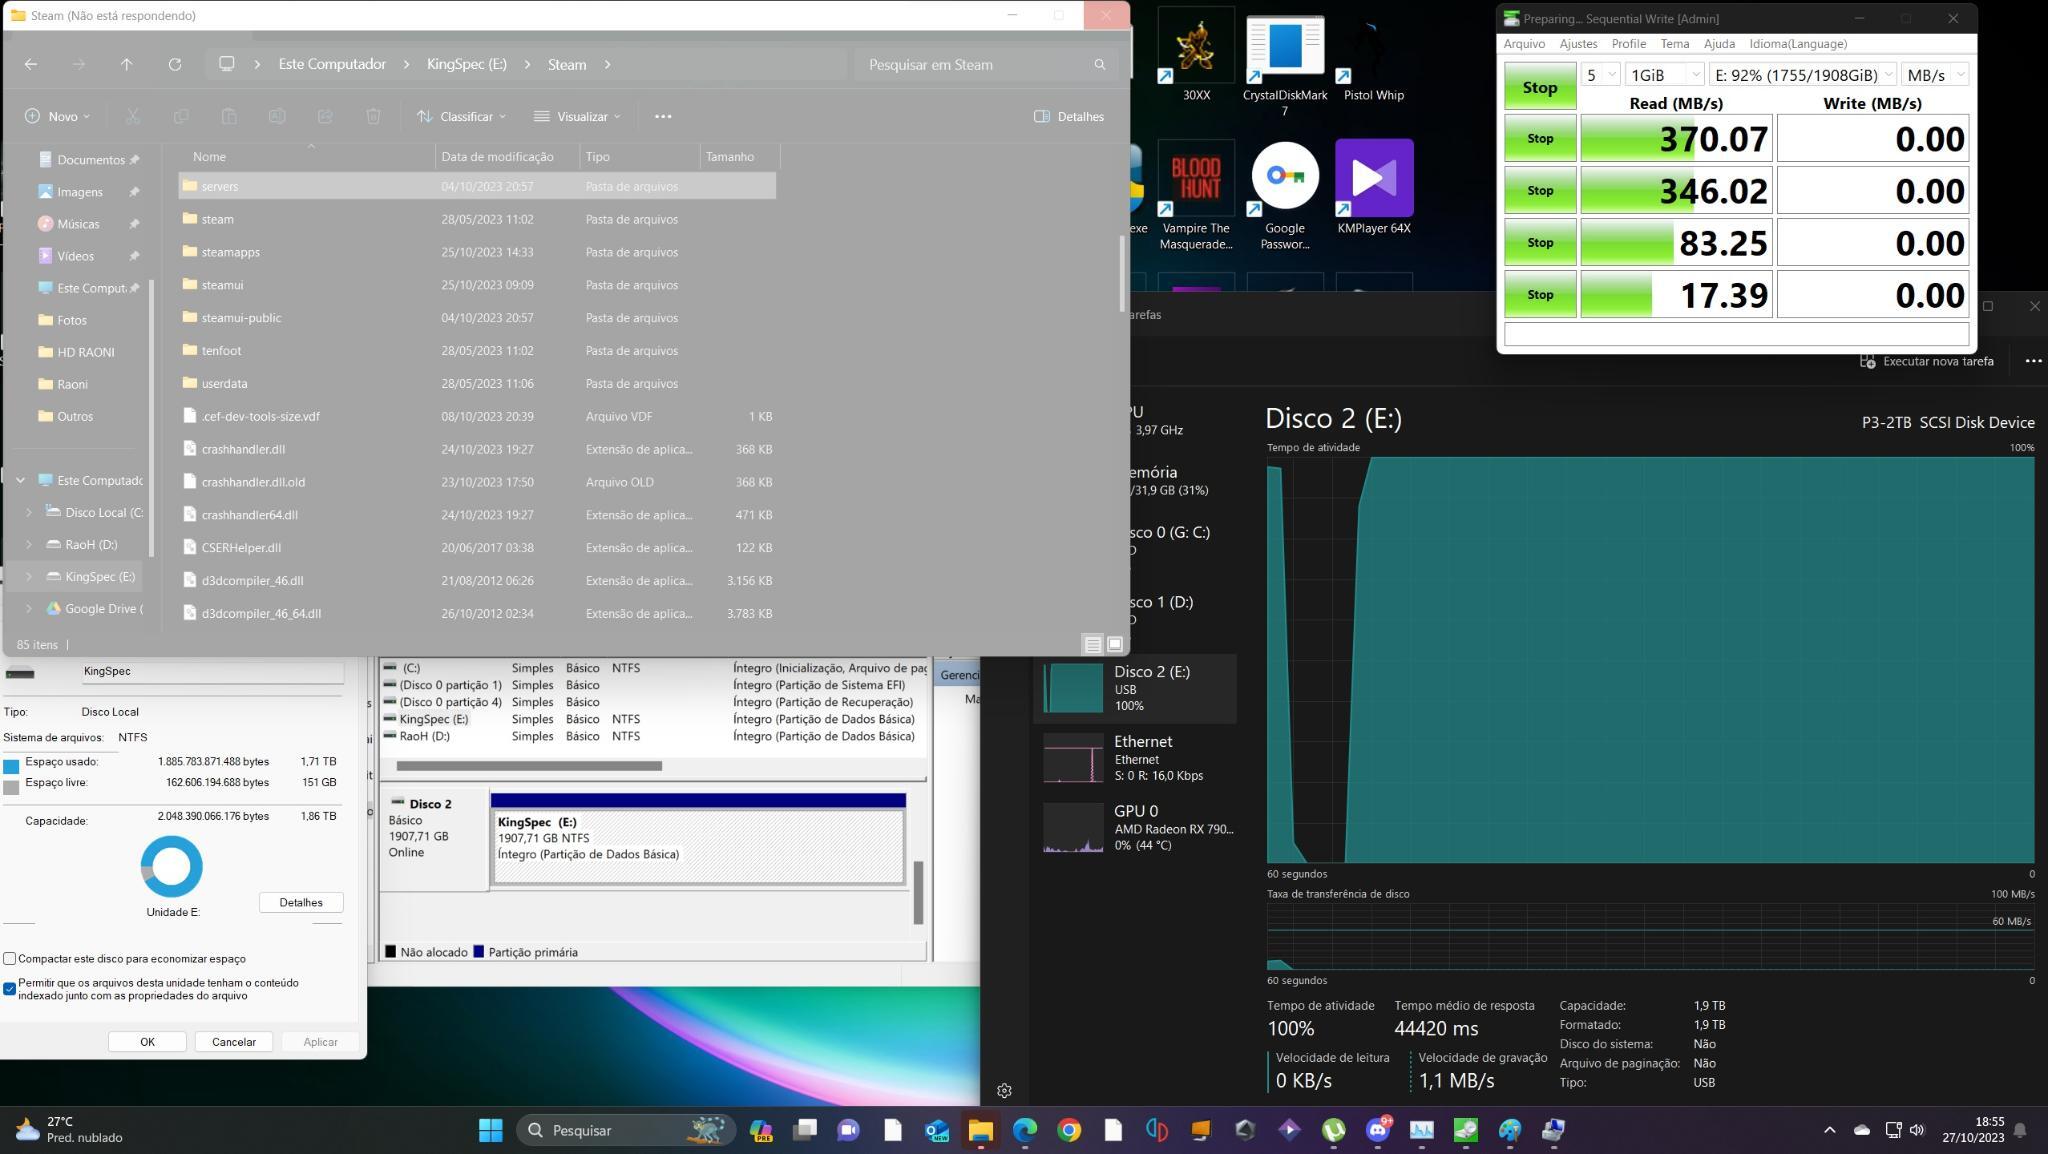Viewport: 2048px width, 1154px height.
Task: Open Profile menu in CrystalDiskMark
Action: (x=1628, y=43)
